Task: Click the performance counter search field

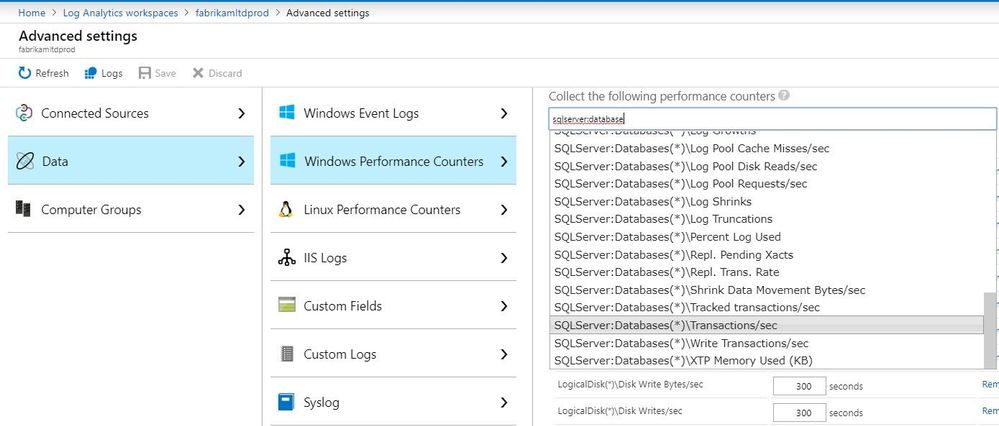Action: tap(772, 118)
